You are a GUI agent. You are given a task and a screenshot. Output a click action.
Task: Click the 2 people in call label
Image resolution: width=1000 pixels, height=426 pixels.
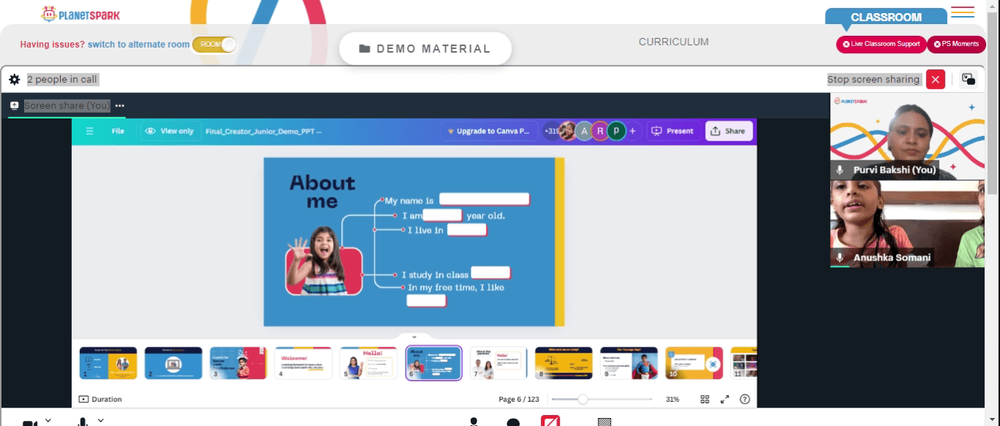coord(62,79)
